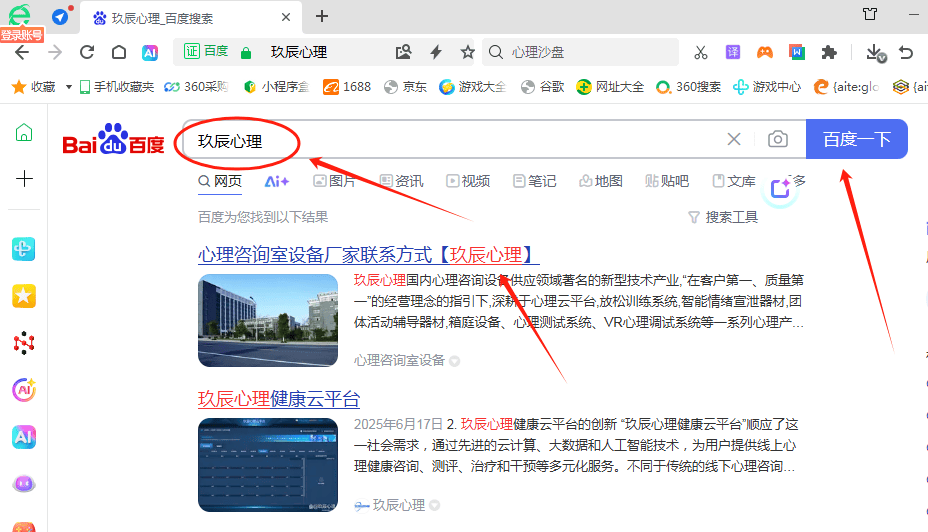Viewport: 928px width, 532px height.
Task: Switch to the 视频 search tab
Action: tap(468, 181)
